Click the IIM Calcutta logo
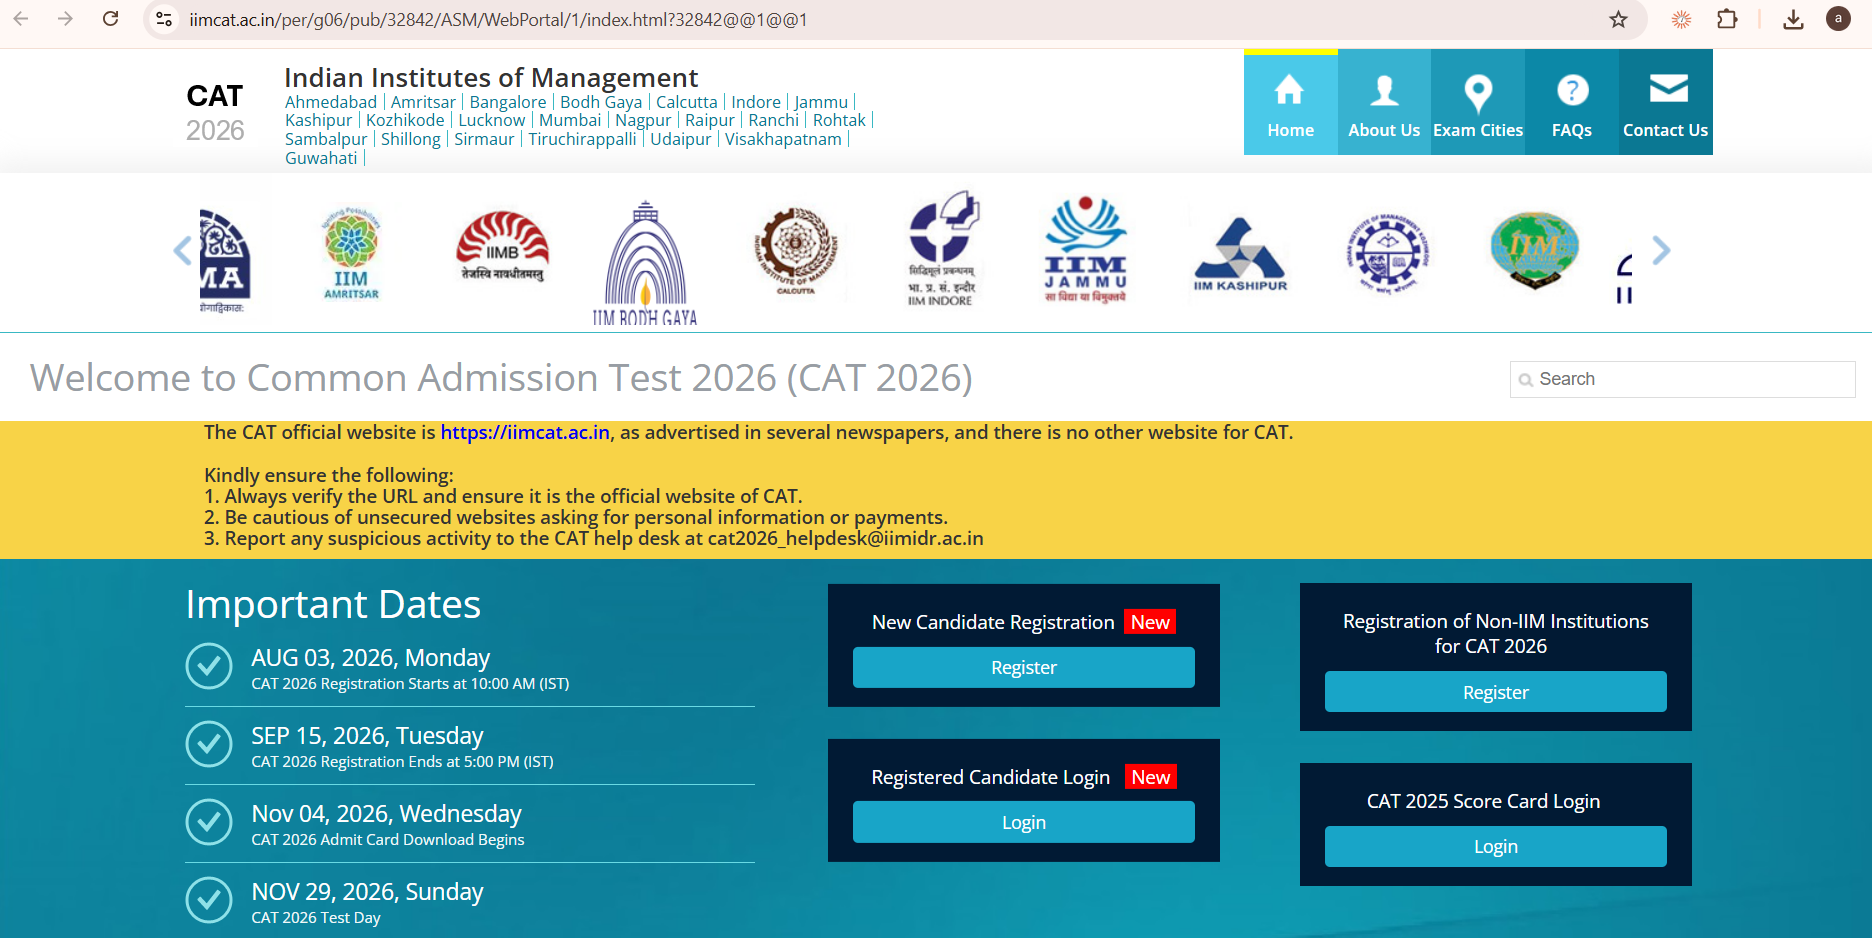 tap(796, 251)
